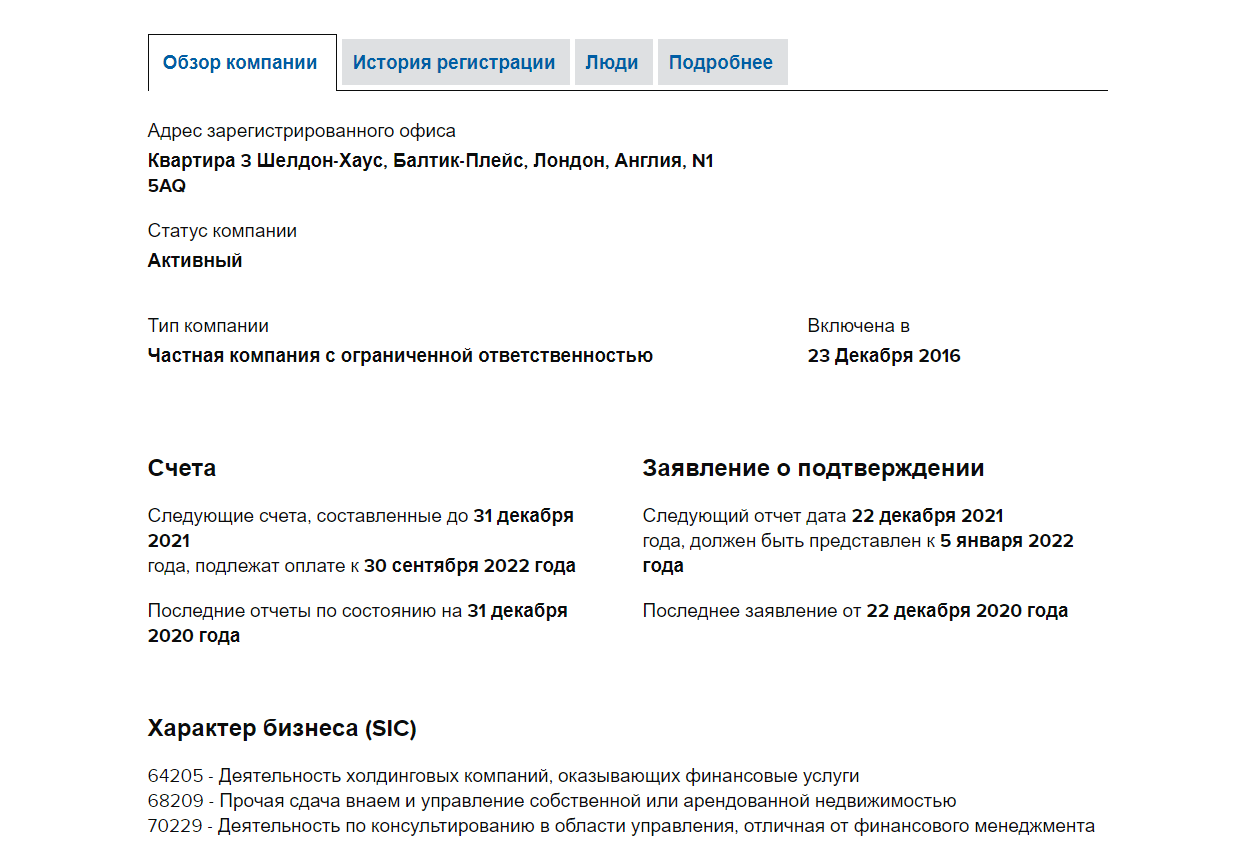Click the 30 сентября 2022 года due date

(470, 565)
